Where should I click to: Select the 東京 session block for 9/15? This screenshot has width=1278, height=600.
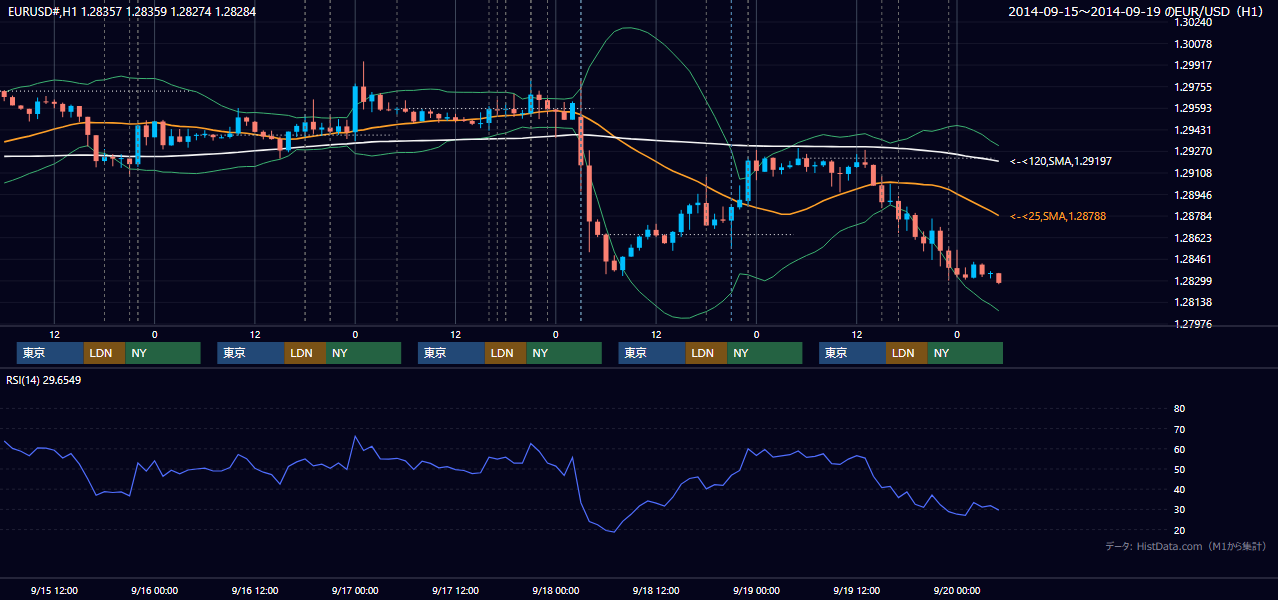tap(50, 353)
